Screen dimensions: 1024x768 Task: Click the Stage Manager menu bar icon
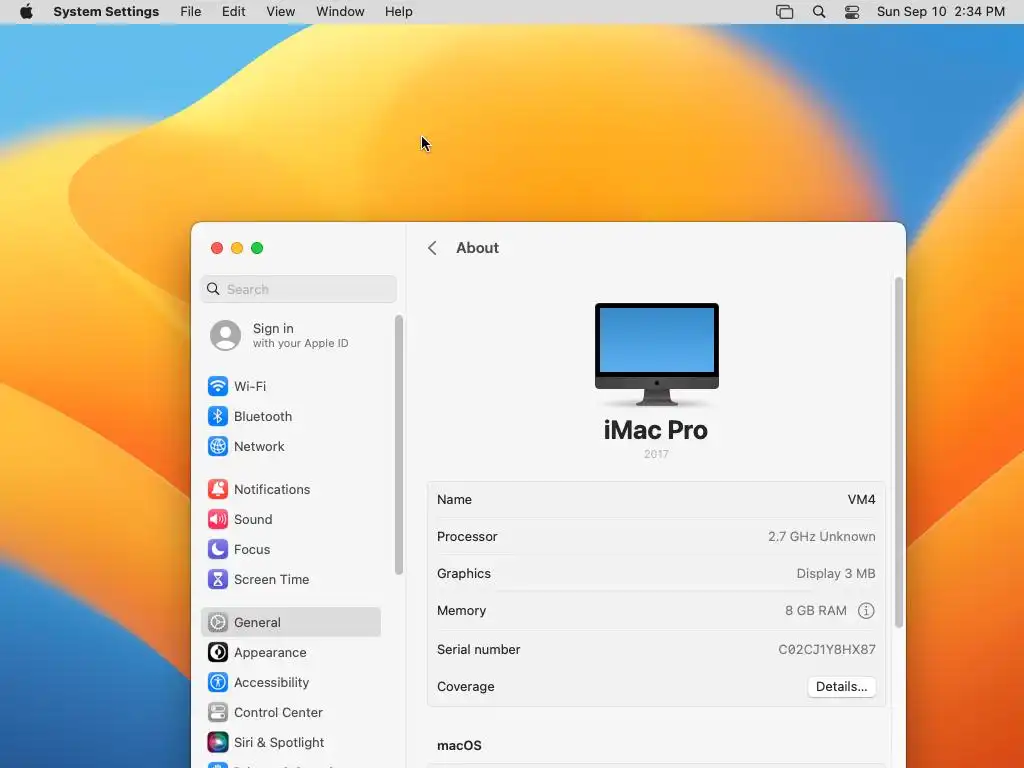[x=784, y=12]
